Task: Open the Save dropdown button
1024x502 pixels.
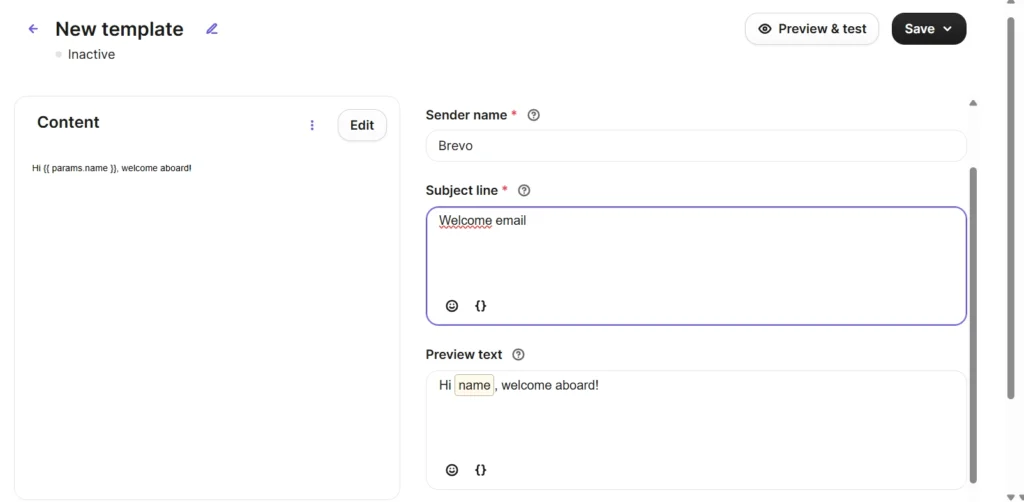Action: [x=929, y=29]
